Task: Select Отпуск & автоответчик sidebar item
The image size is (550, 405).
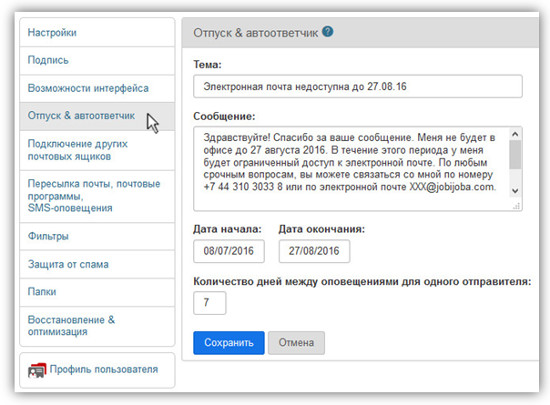Action: point(97,116)
